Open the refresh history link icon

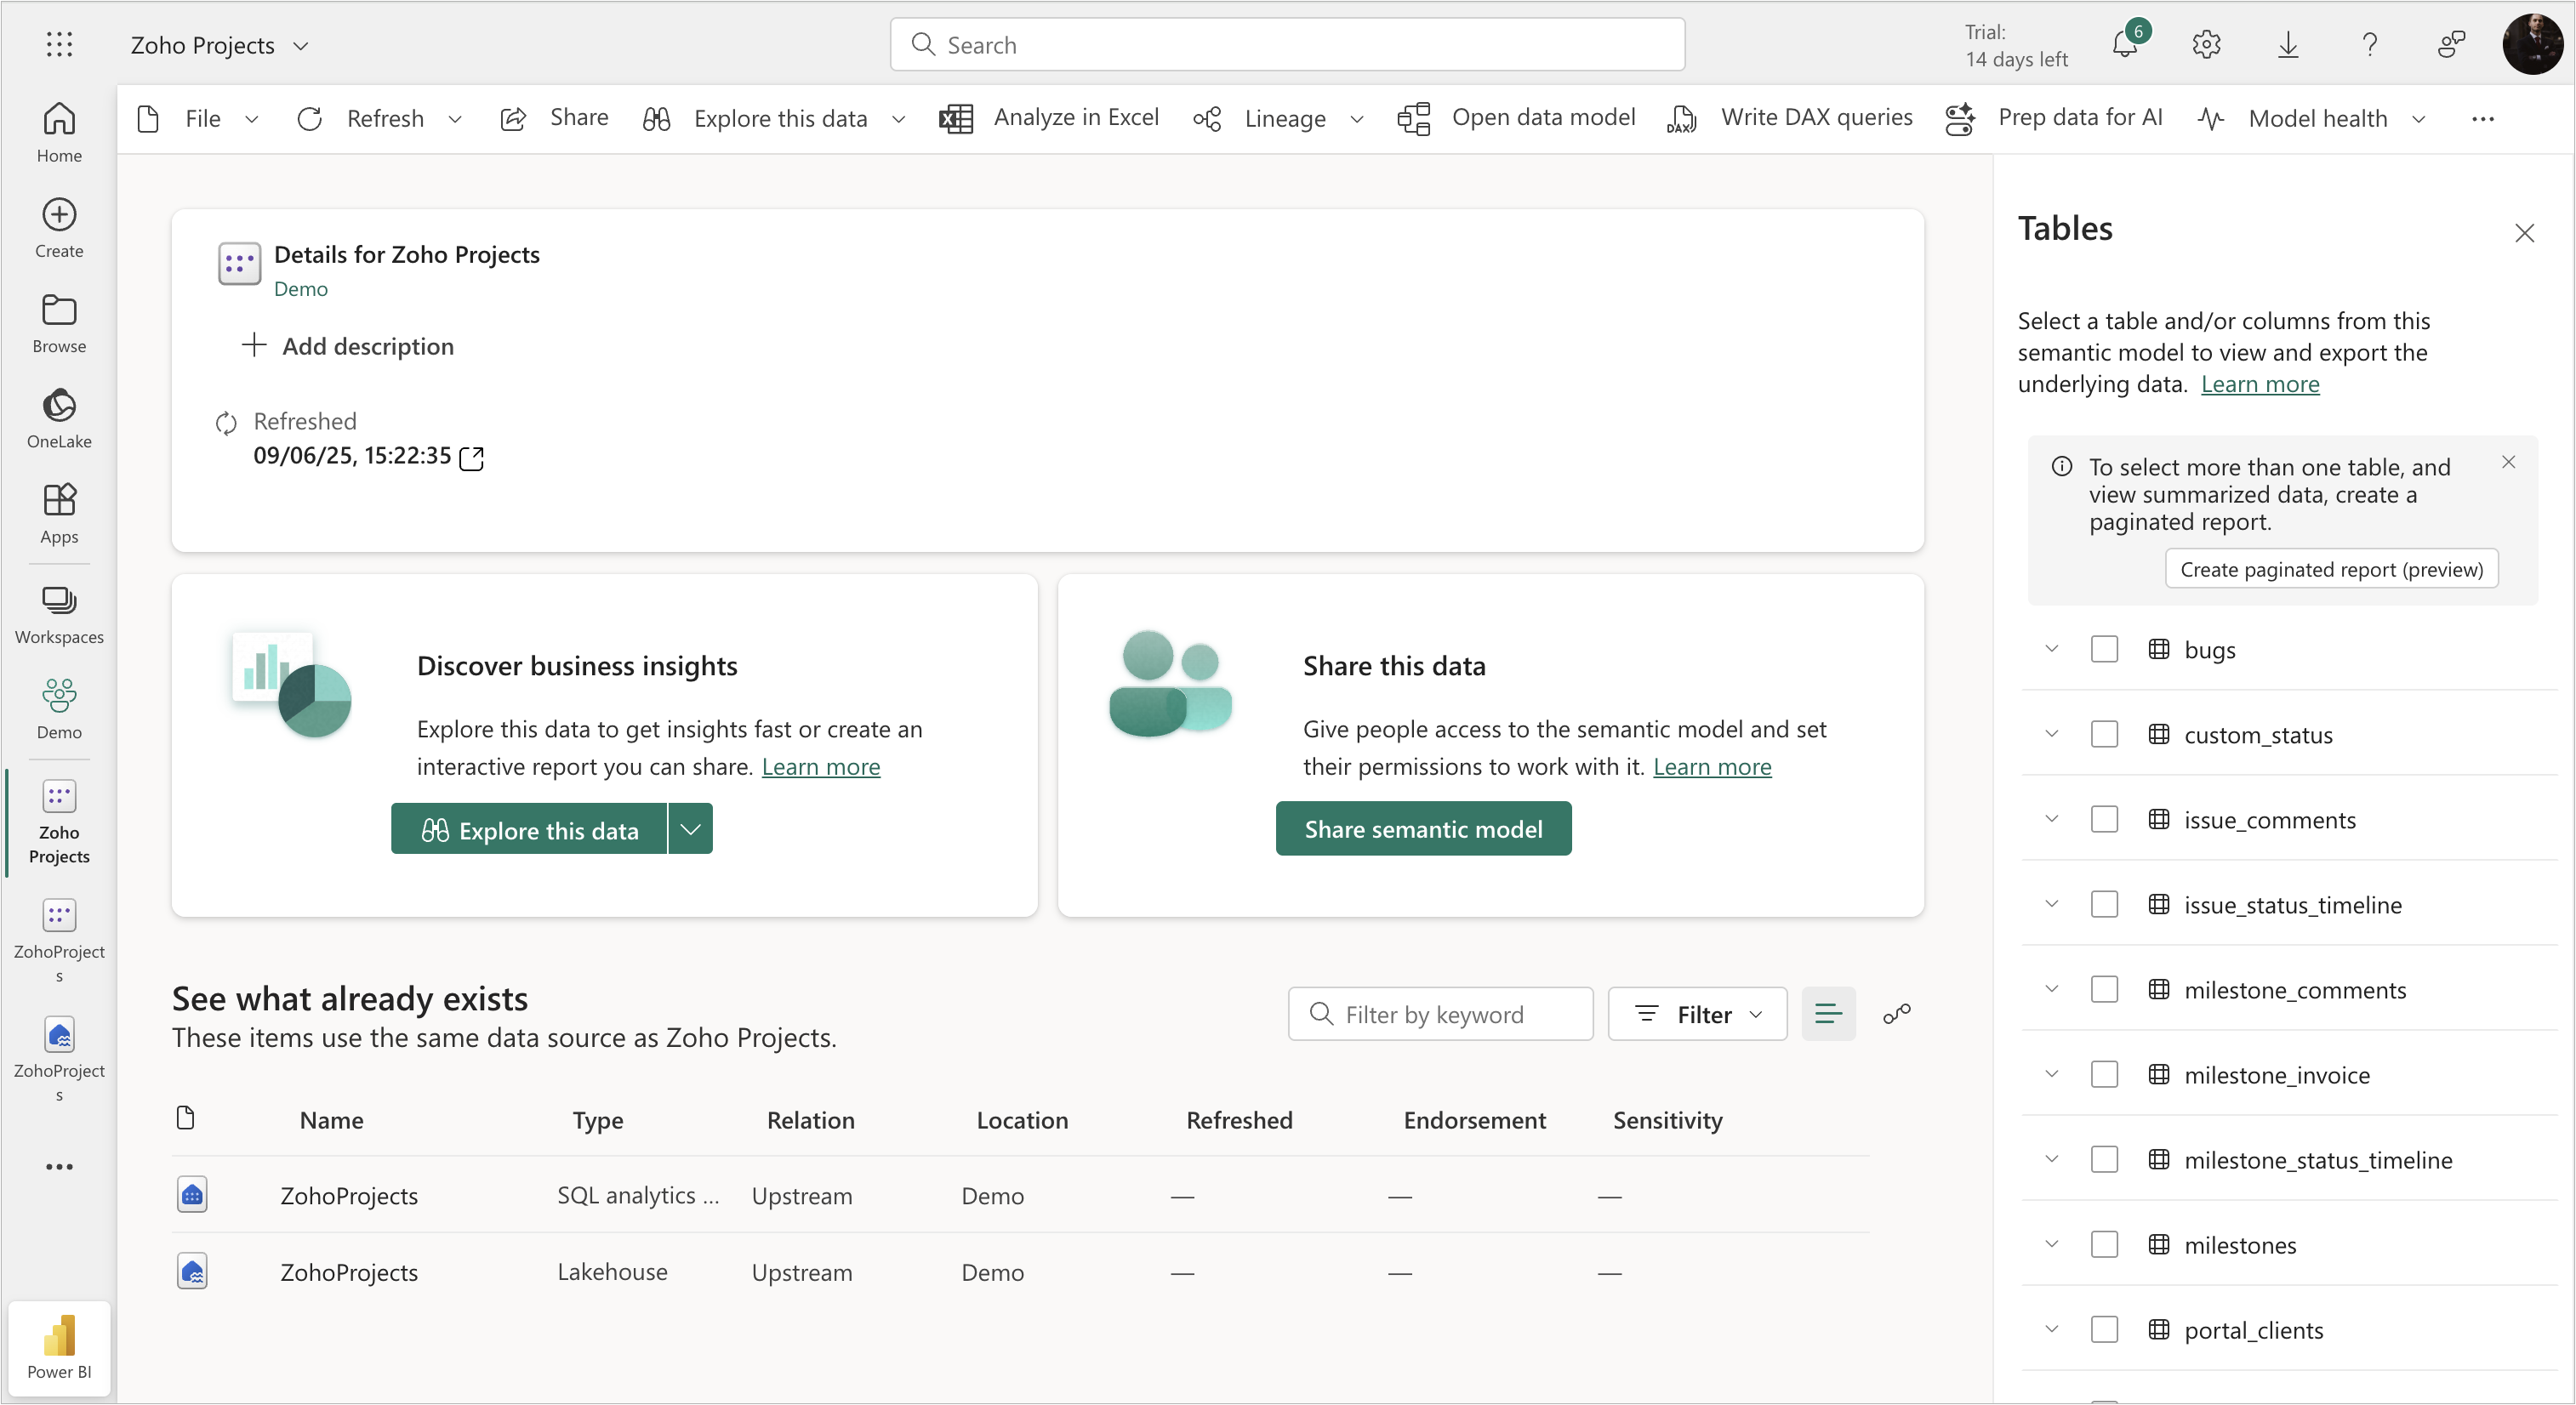click(471, 458)
